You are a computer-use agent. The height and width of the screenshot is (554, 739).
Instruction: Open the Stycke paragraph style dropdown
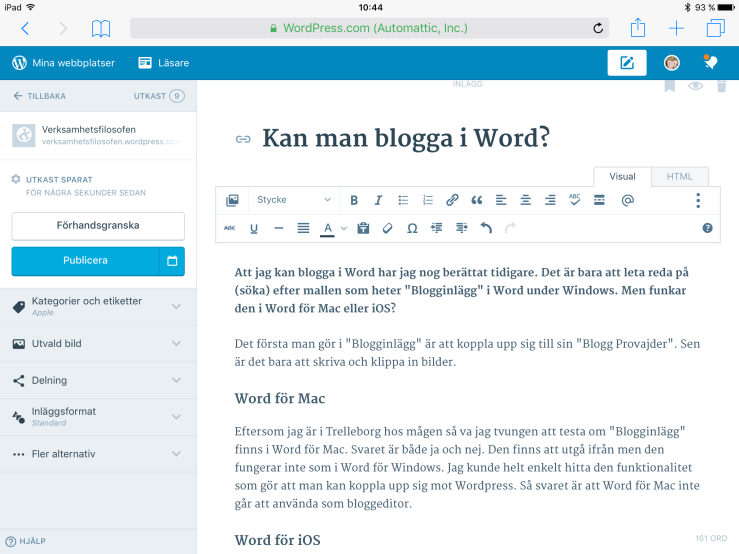[294, 200]
